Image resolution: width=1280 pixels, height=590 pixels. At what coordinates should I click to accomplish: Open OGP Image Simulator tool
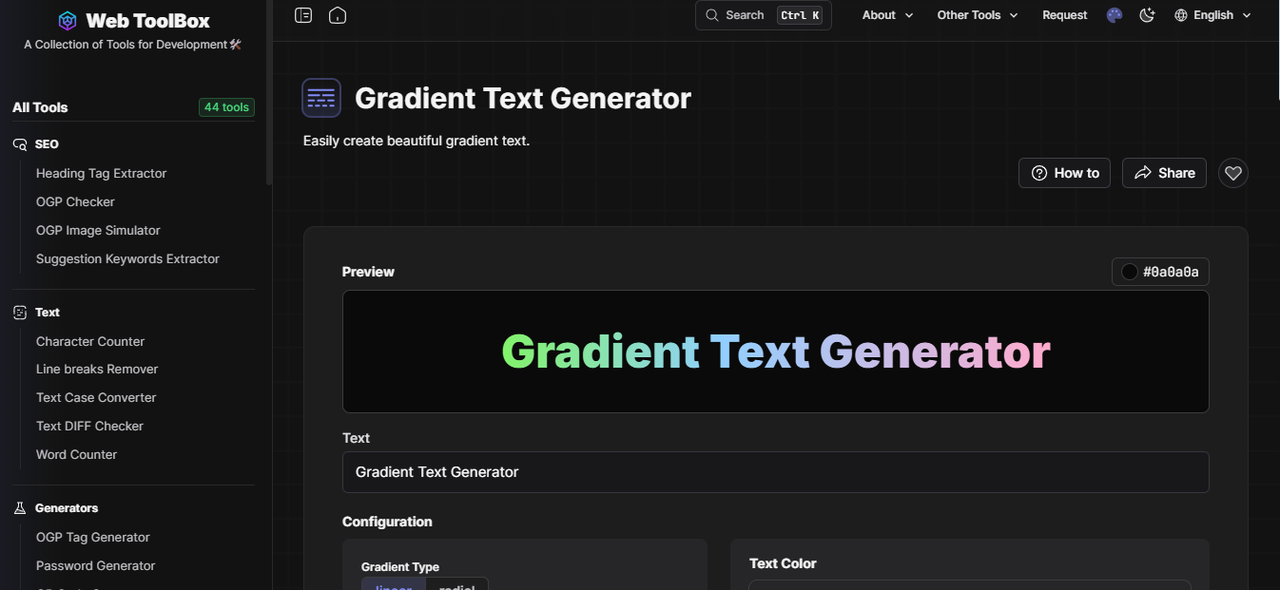[x=98, y=230]
